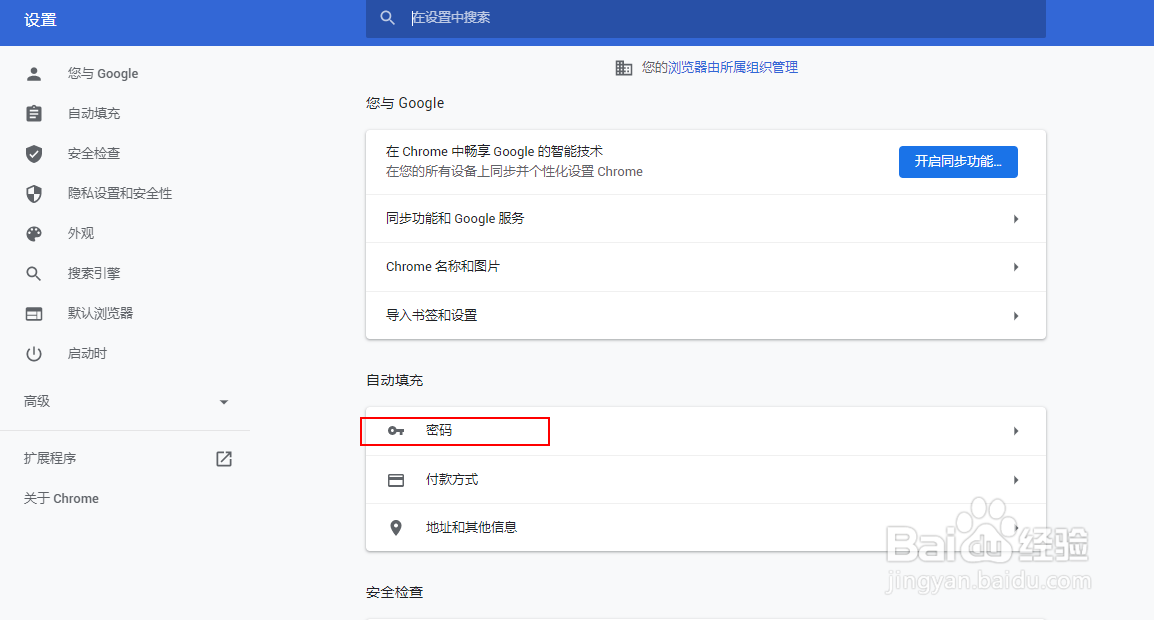Expand arrow for 导入书签和设置
This screenshot has height=620, width=1154.
click(x=1016, y=316)
